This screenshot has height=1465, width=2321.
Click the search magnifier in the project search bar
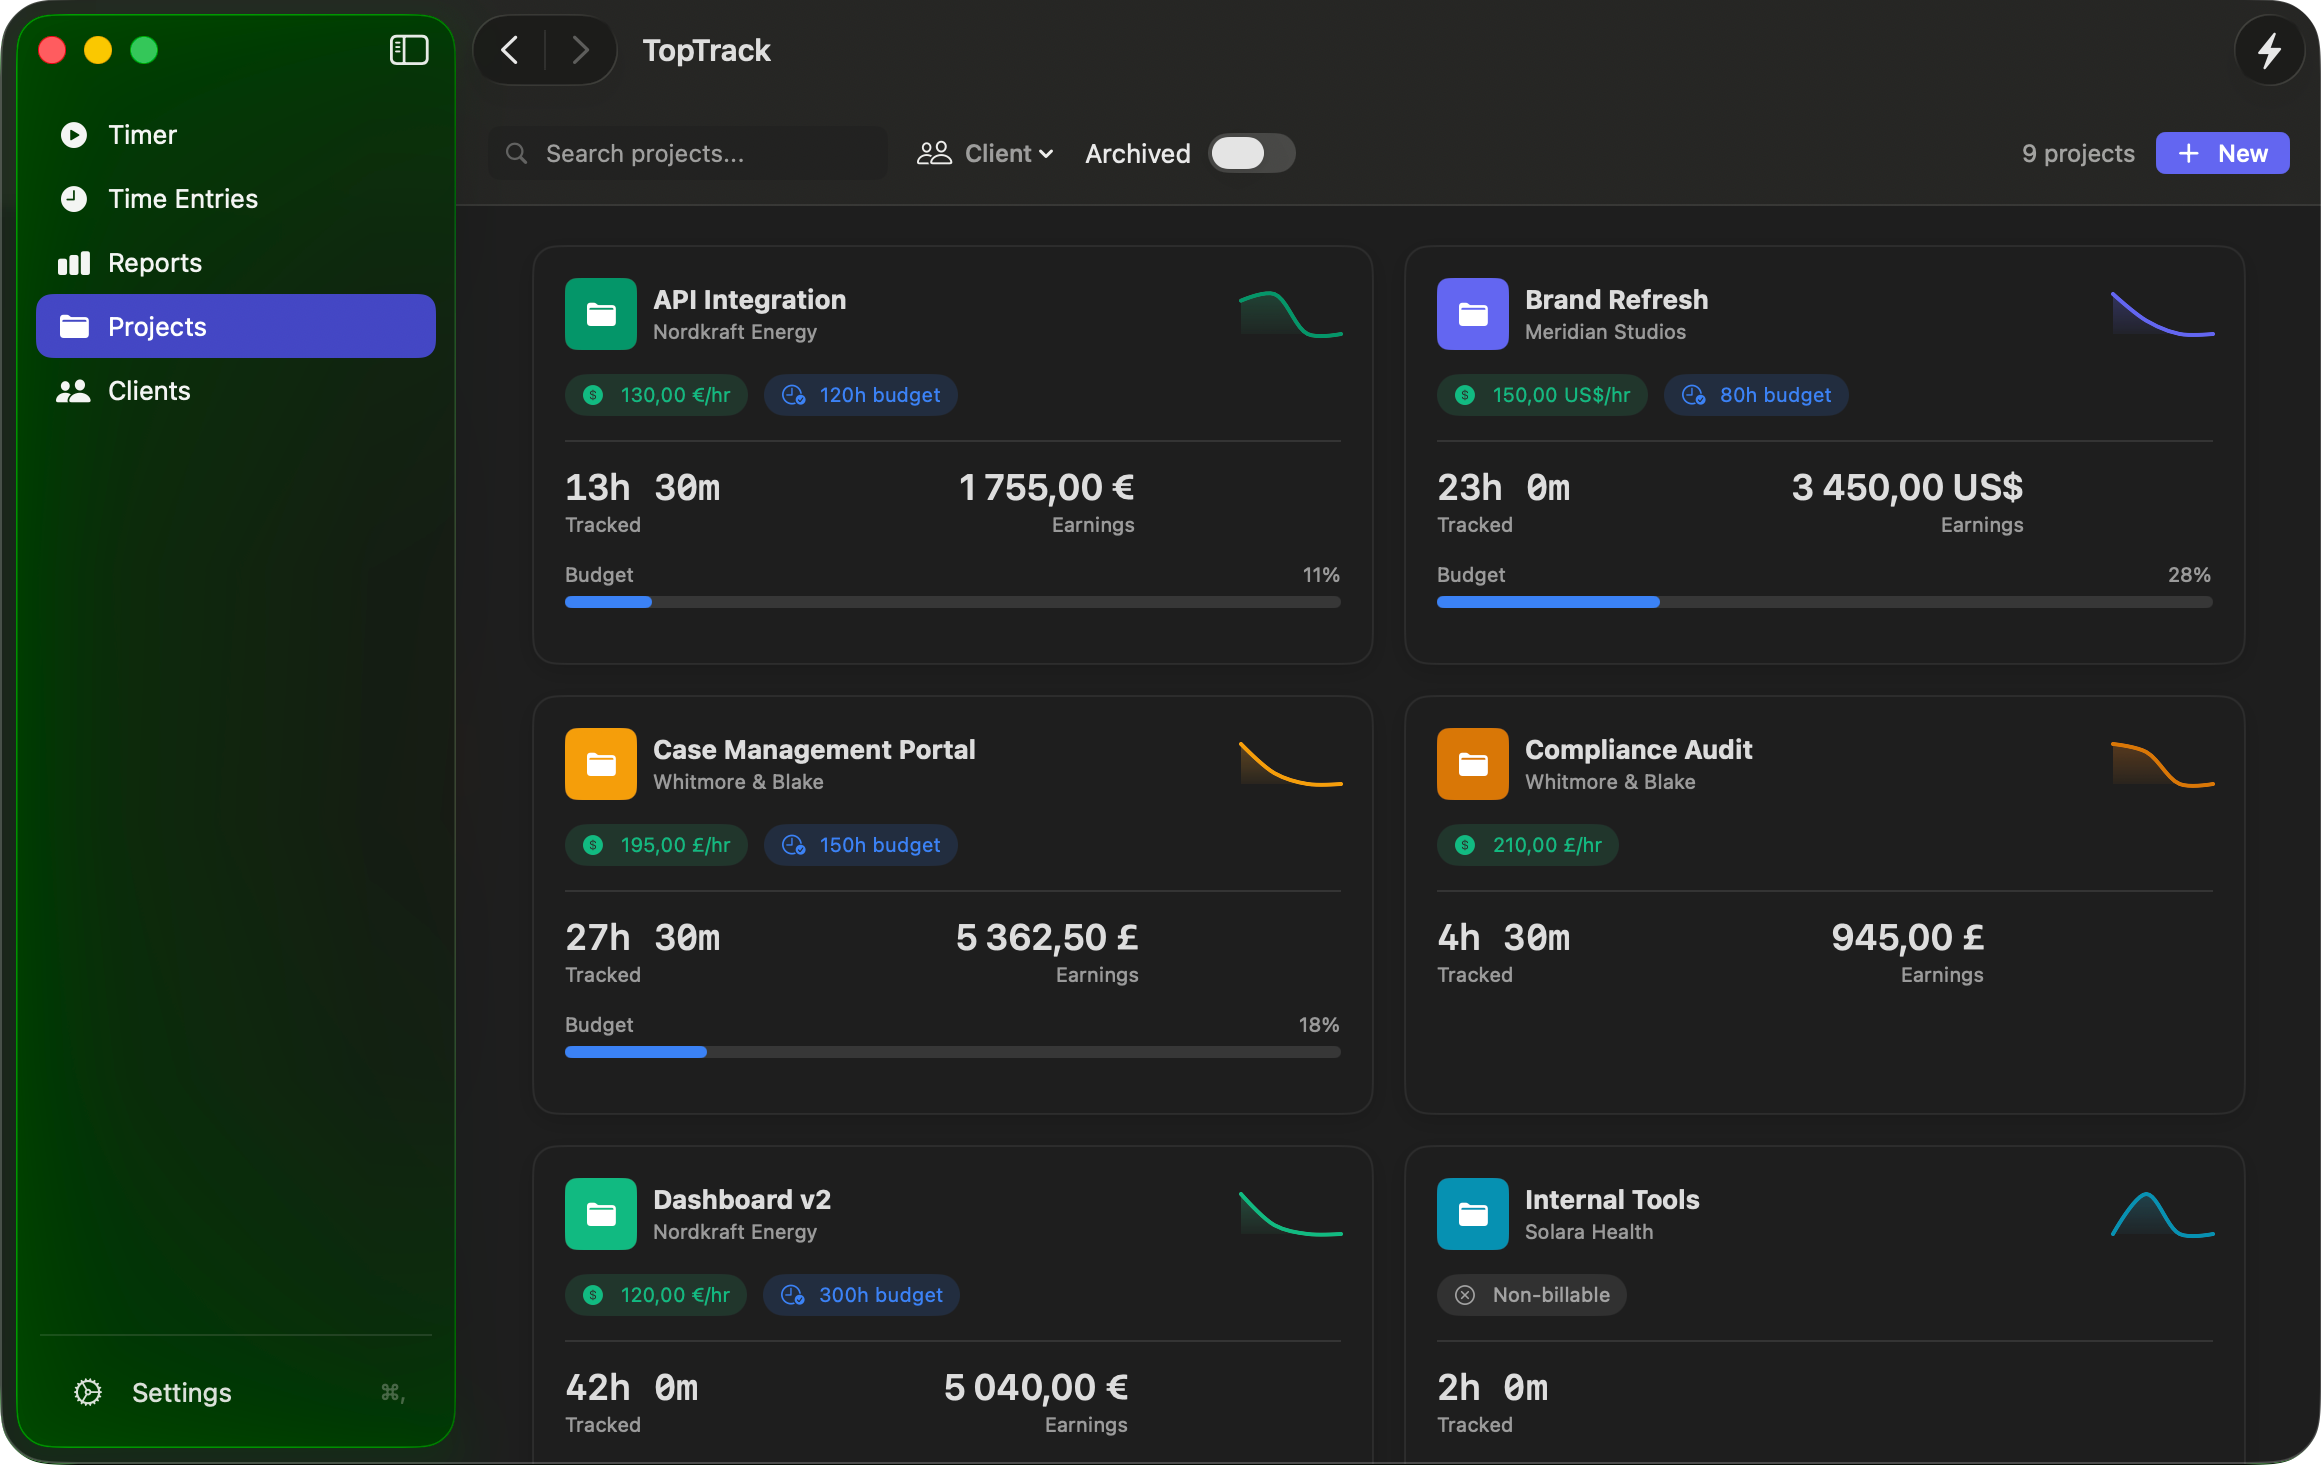coord(516,153)
